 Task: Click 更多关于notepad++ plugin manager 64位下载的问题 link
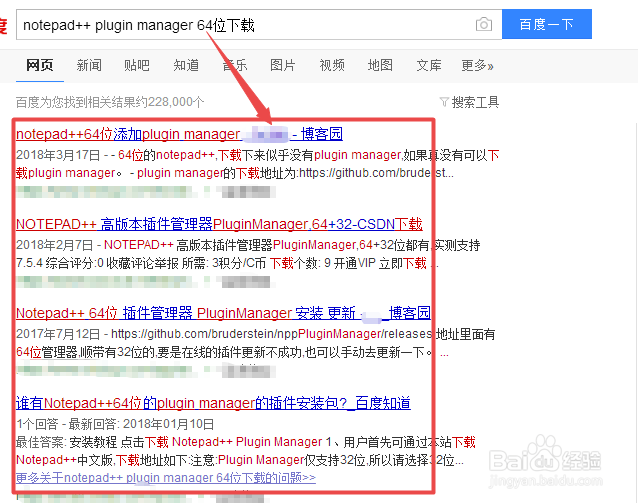pyautogui.click(x=166, y=477)
